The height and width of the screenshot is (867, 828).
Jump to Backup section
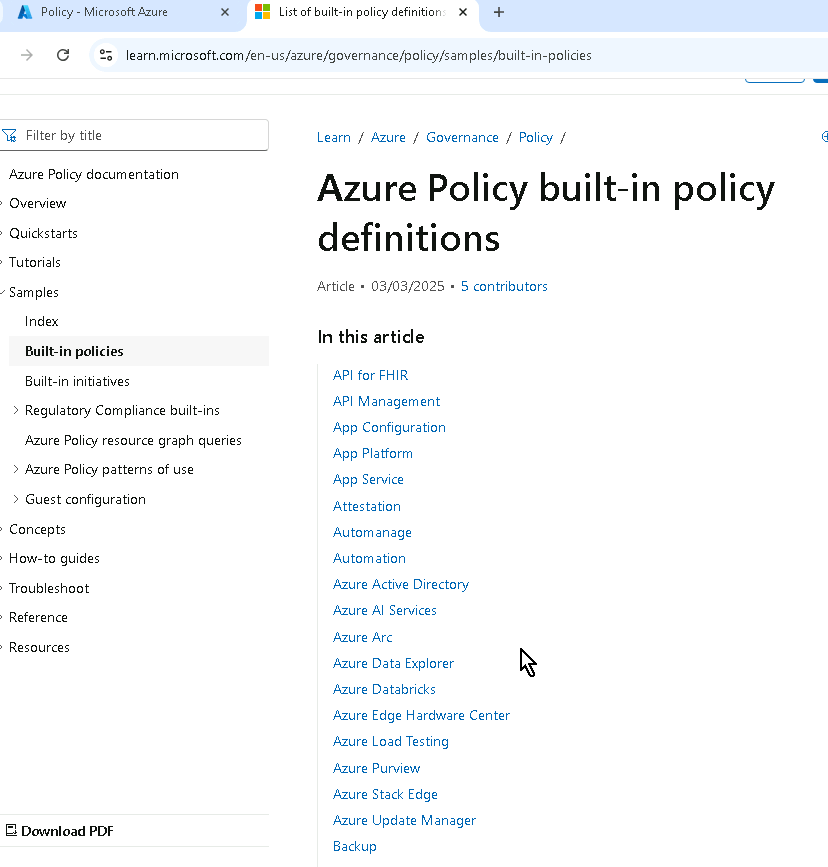click(355, 847)
